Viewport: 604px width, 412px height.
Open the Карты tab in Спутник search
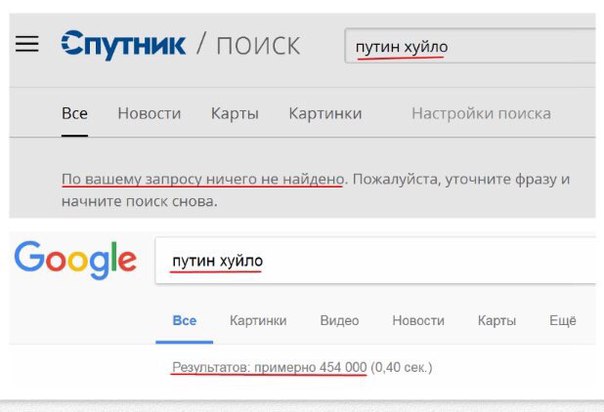coord(235,114)
